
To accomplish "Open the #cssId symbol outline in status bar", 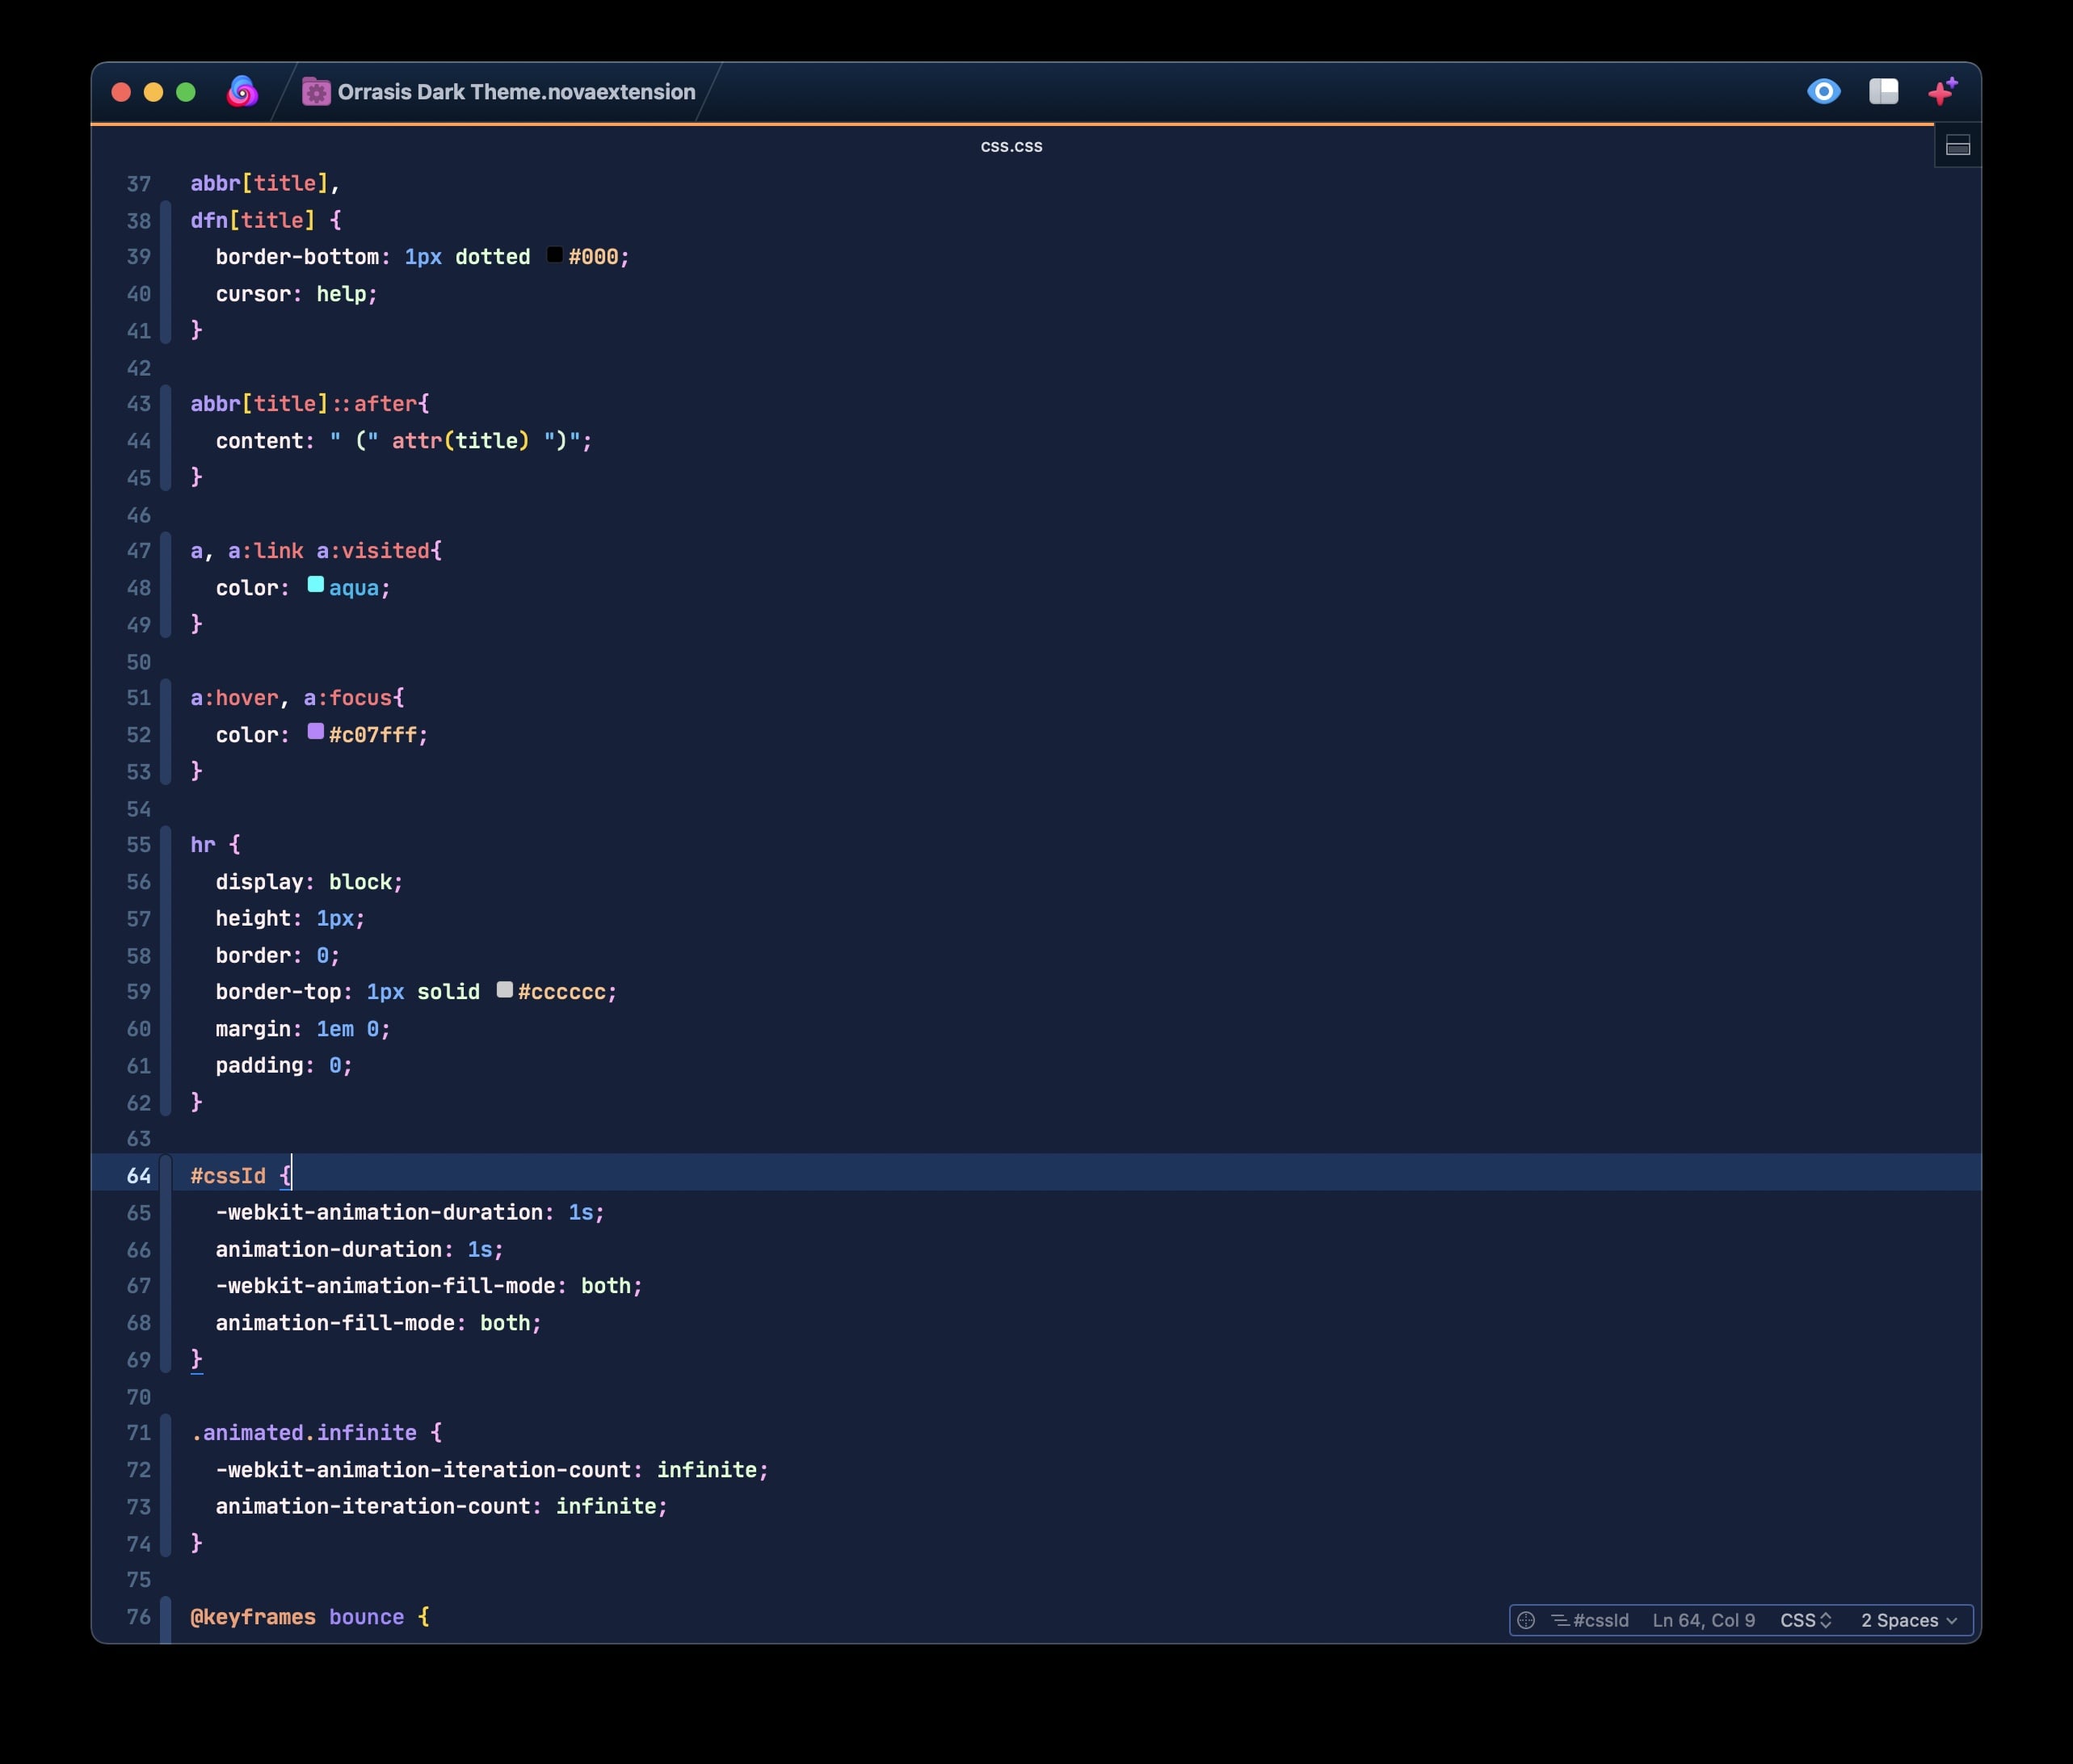I will pyautogui.click(x=1591, y=1620).
